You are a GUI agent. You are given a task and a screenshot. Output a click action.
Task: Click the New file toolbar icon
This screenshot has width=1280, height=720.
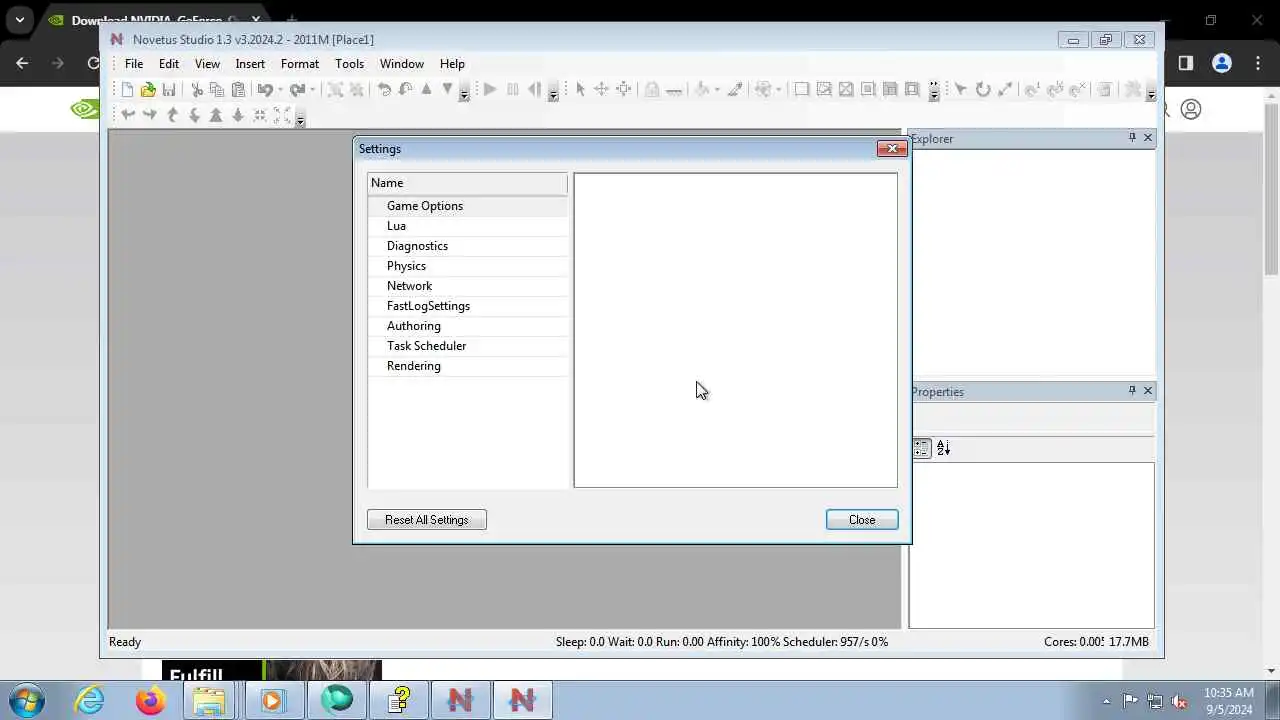click(x=127, y=90)
